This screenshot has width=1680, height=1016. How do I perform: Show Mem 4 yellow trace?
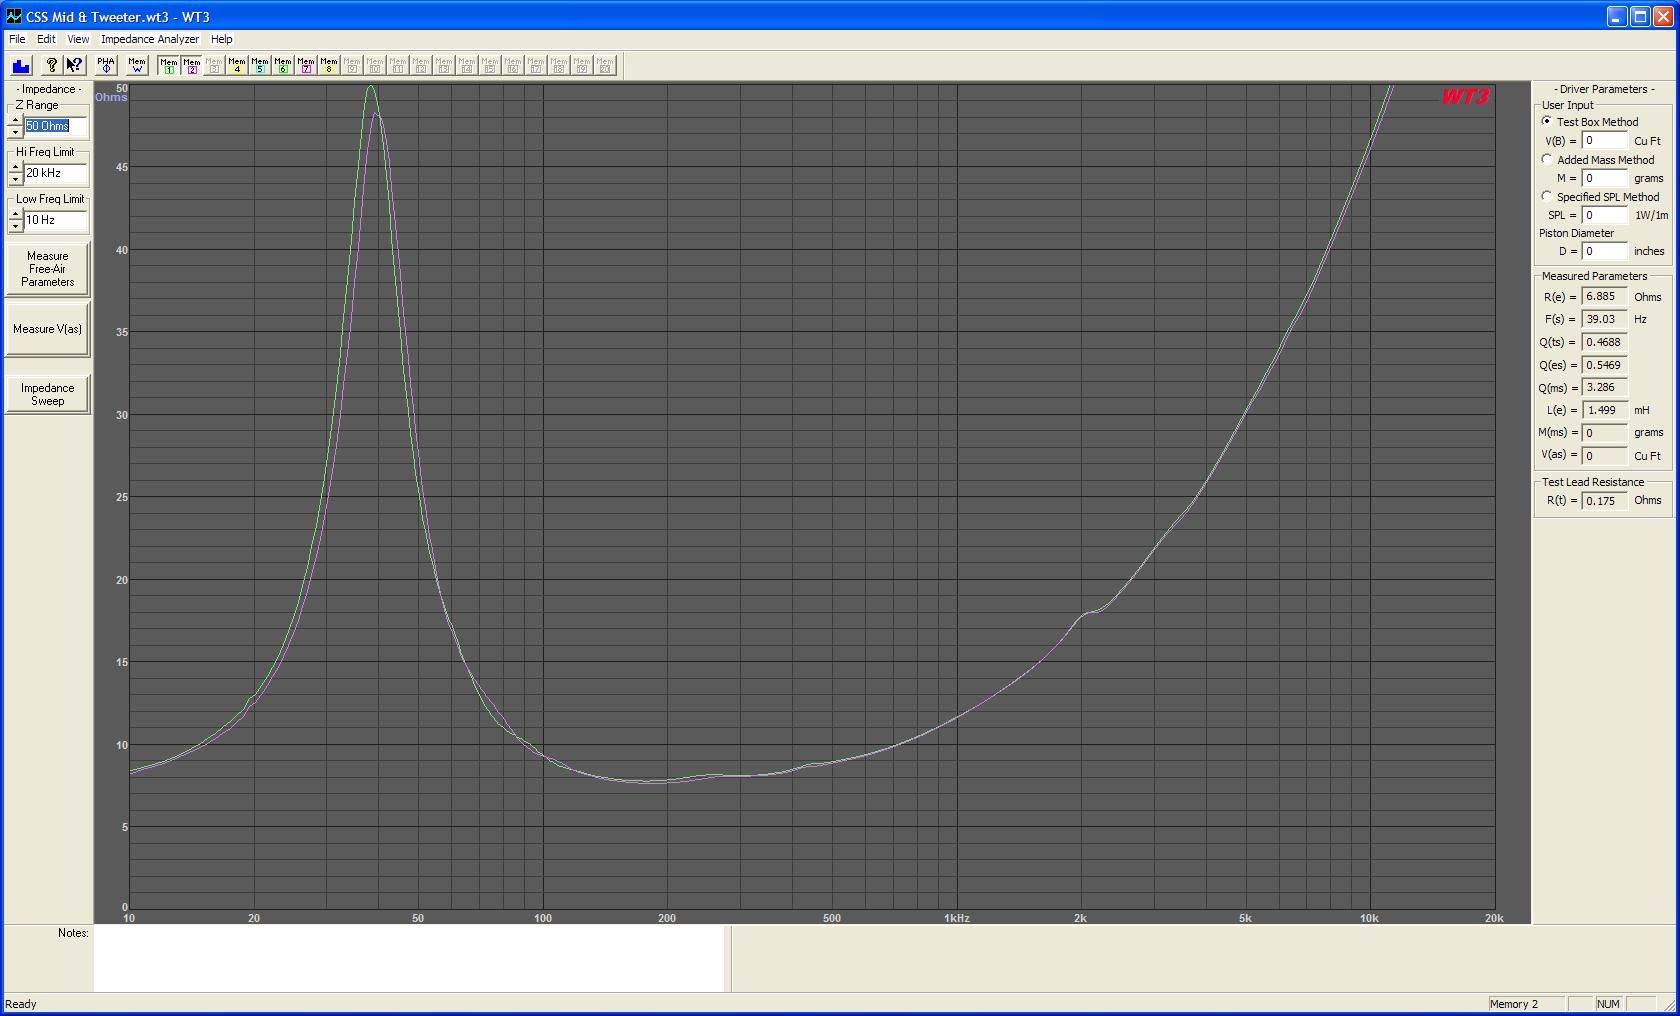[237, 66]
